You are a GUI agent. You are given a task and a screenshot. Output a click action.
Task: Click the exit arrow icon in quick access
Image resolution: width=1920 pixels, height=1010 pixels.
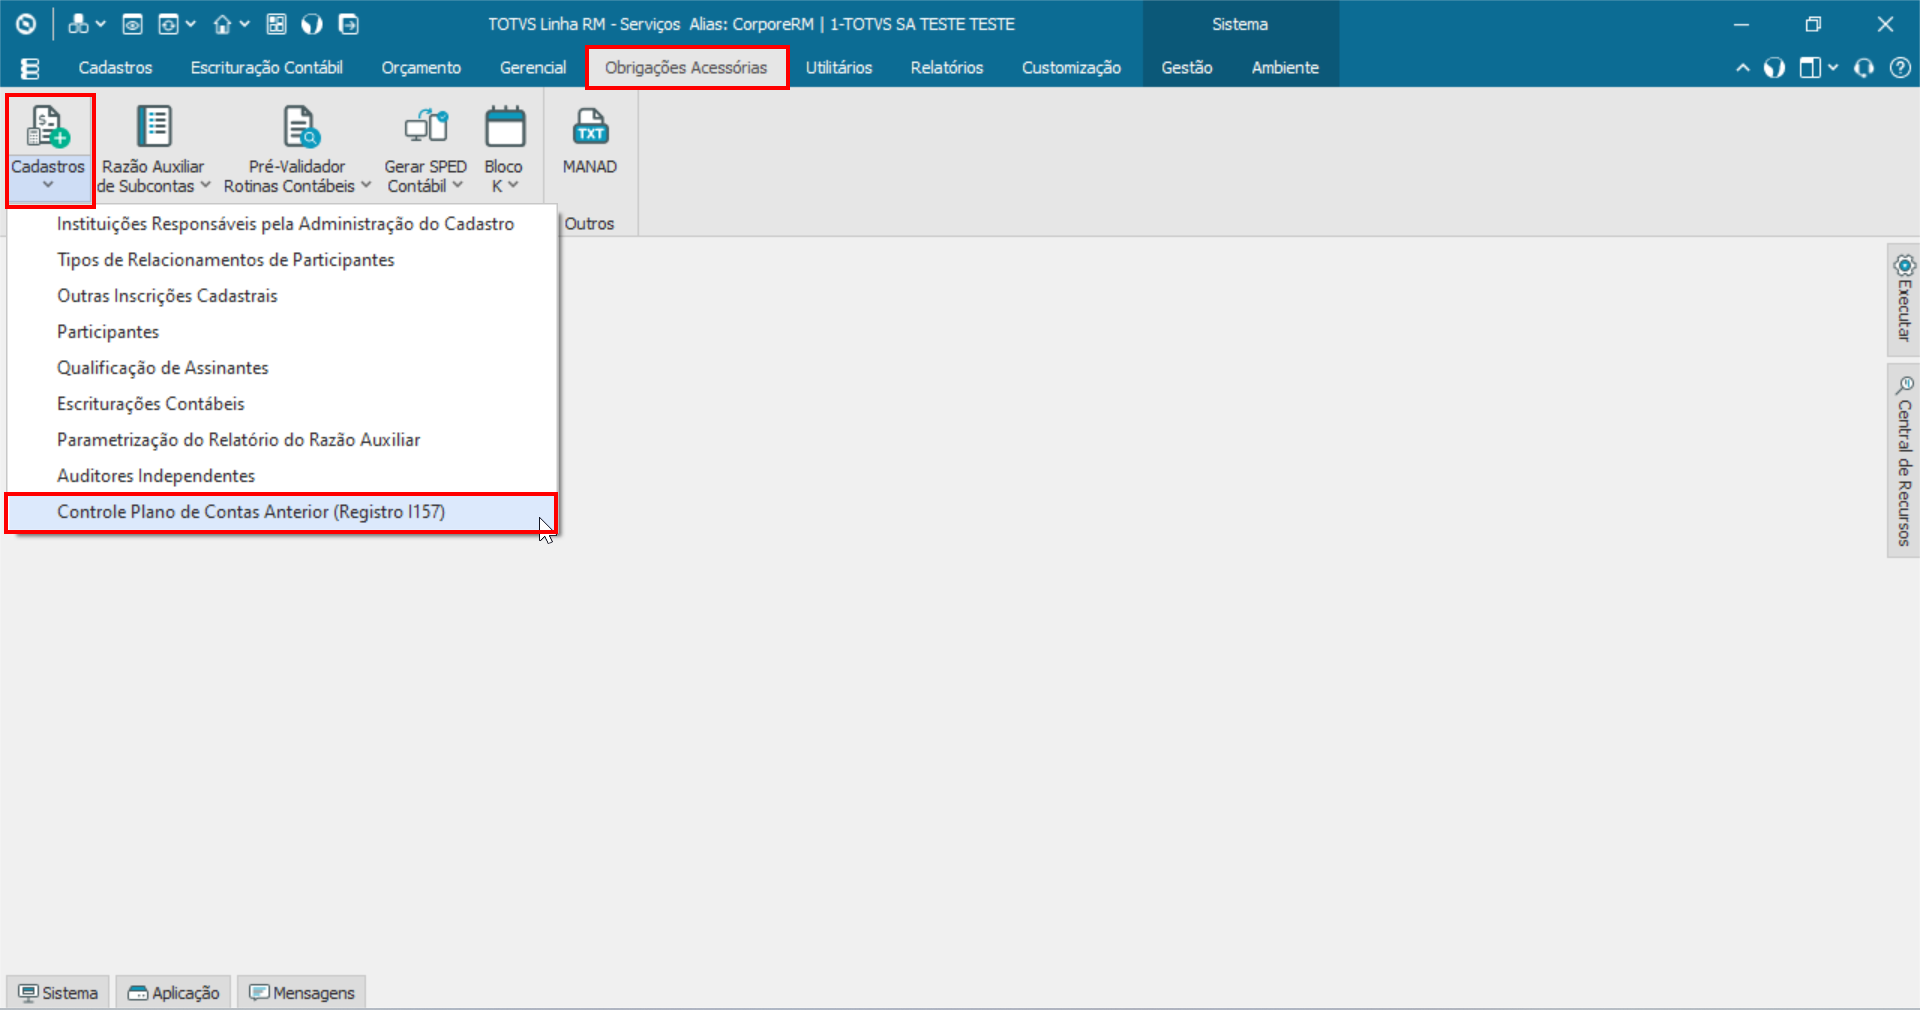(348, 24)
